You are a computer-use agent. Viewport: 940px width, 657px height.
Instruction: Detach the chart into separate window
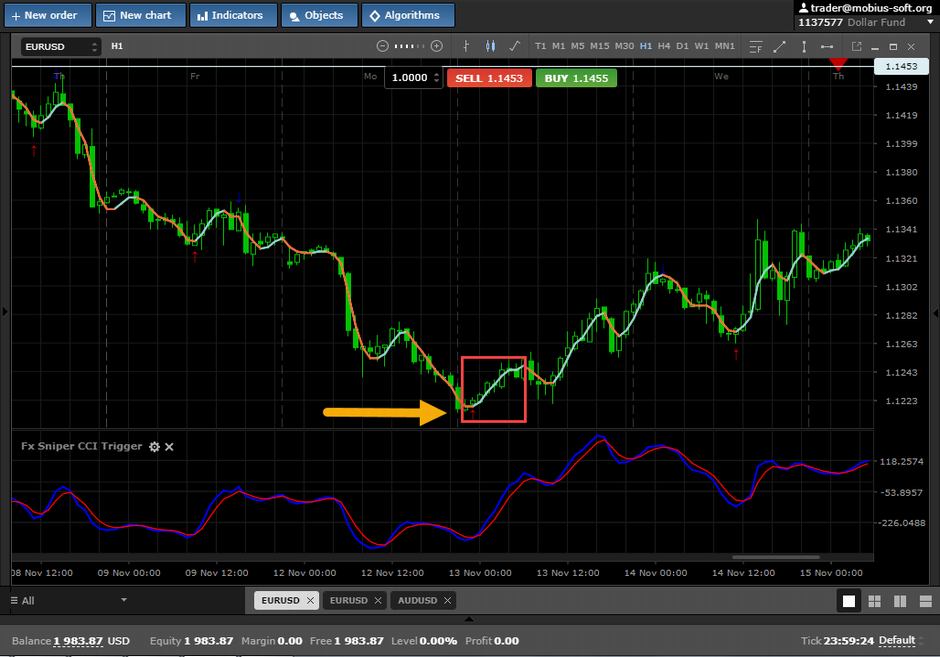(857, 47)
